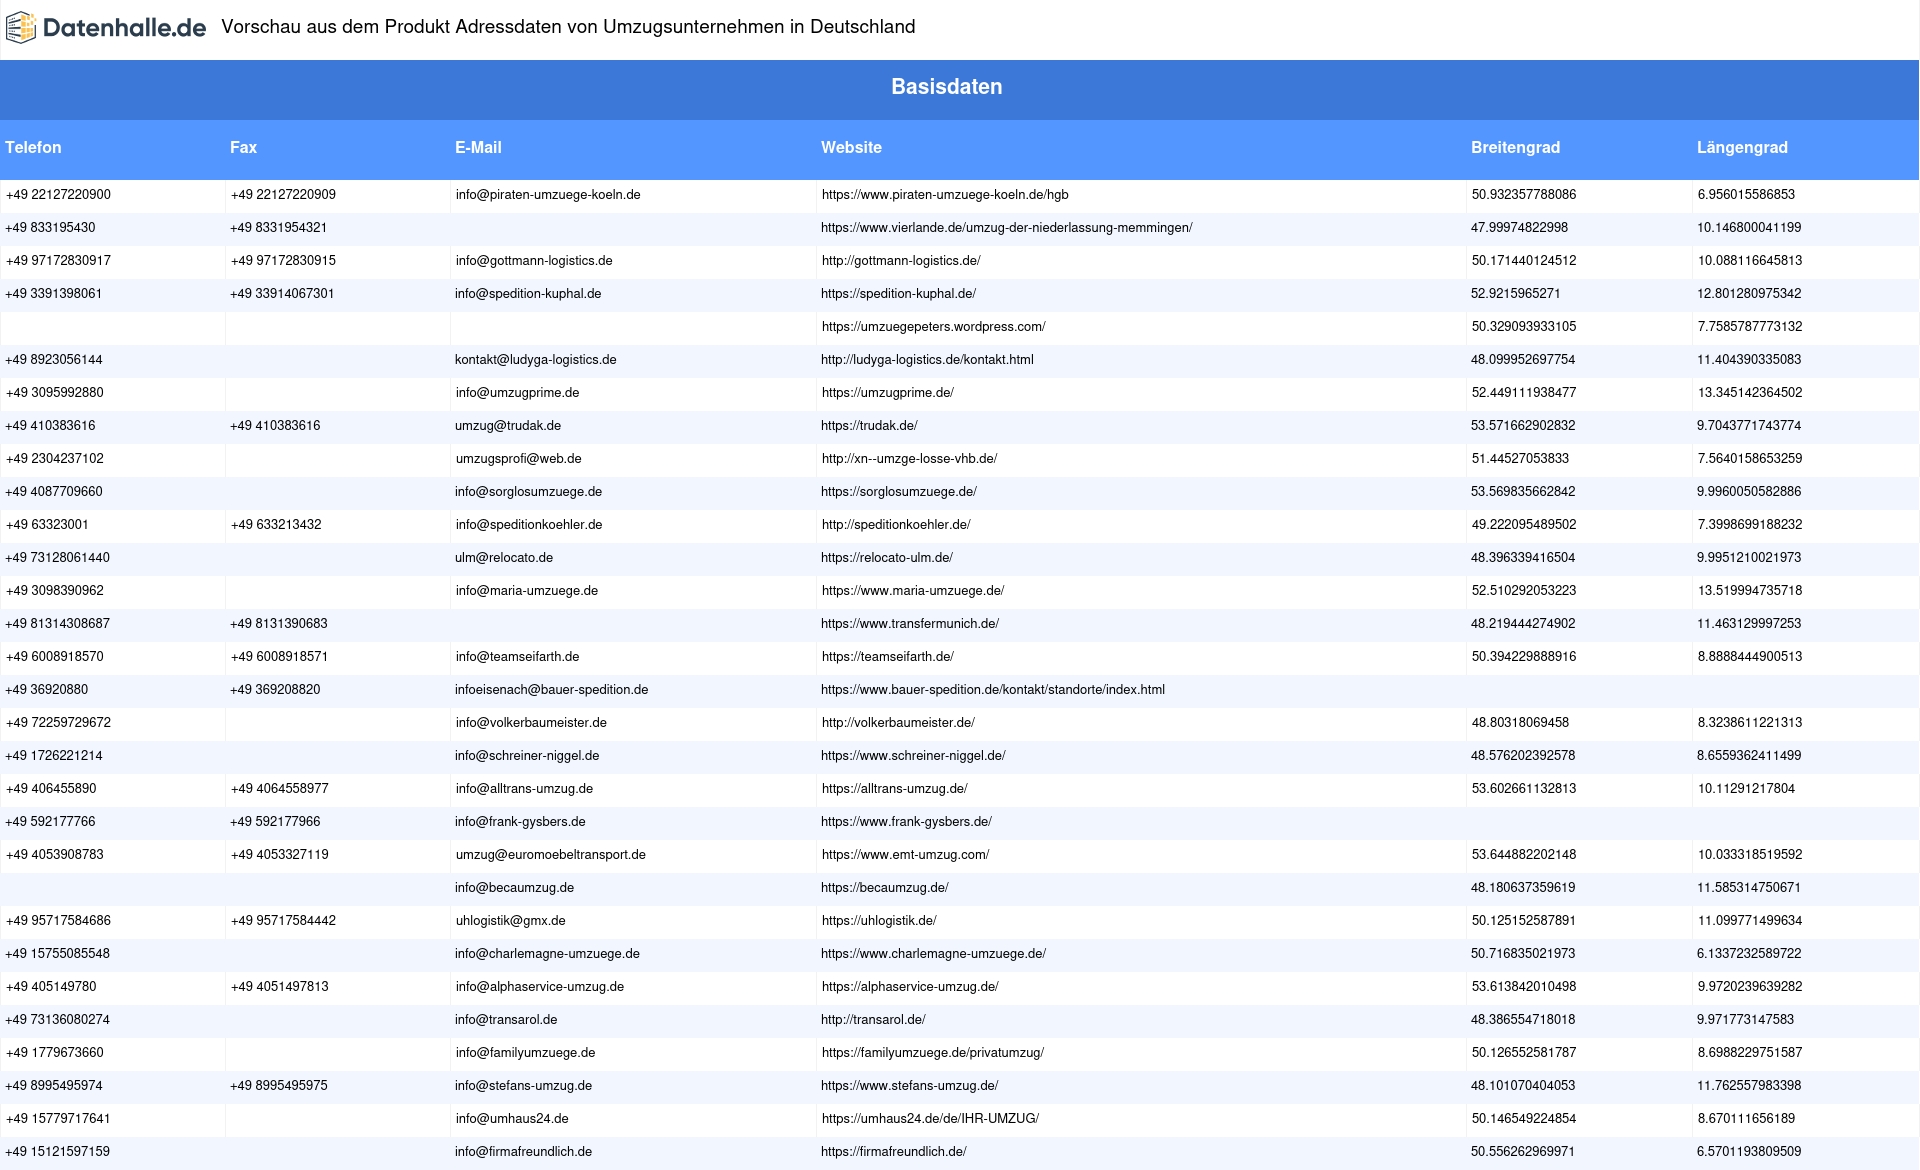1920x1170 pixels.
Task: Click latitude value 50.932357788086
Action: coord(1524,195)
